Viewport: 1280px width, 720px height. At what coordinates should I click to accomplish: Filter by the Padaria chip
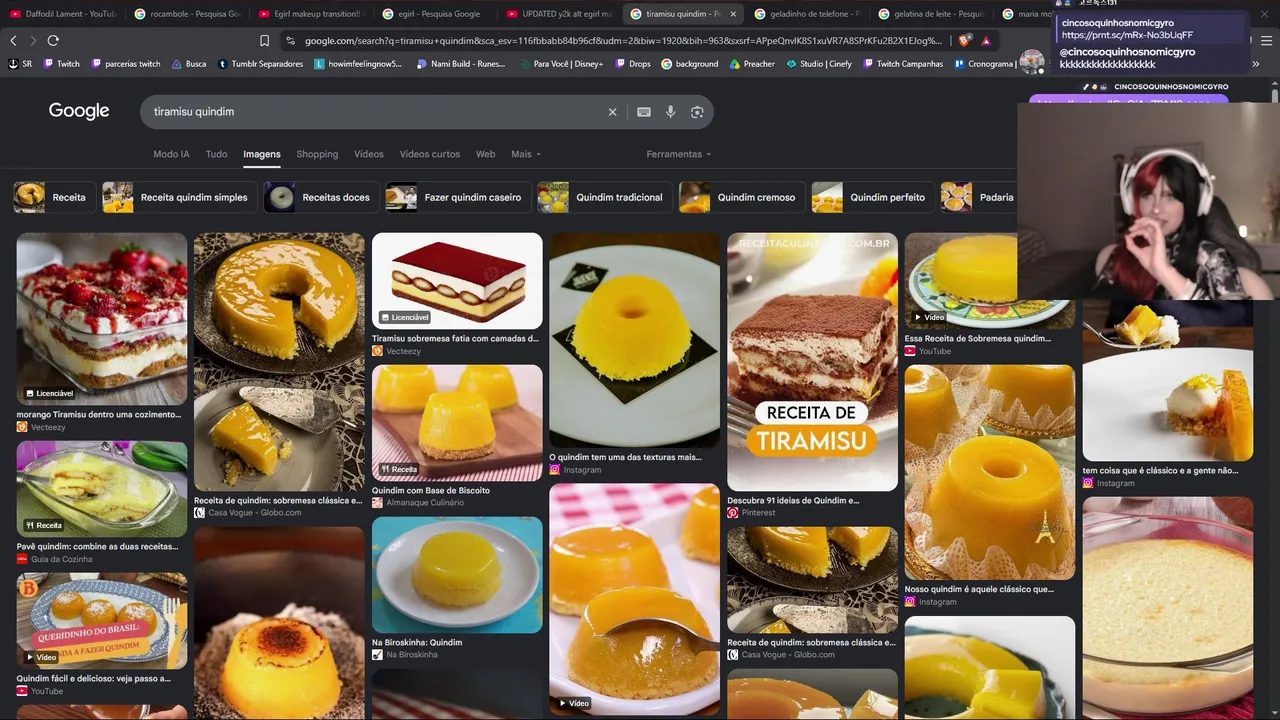click(979, 197)
